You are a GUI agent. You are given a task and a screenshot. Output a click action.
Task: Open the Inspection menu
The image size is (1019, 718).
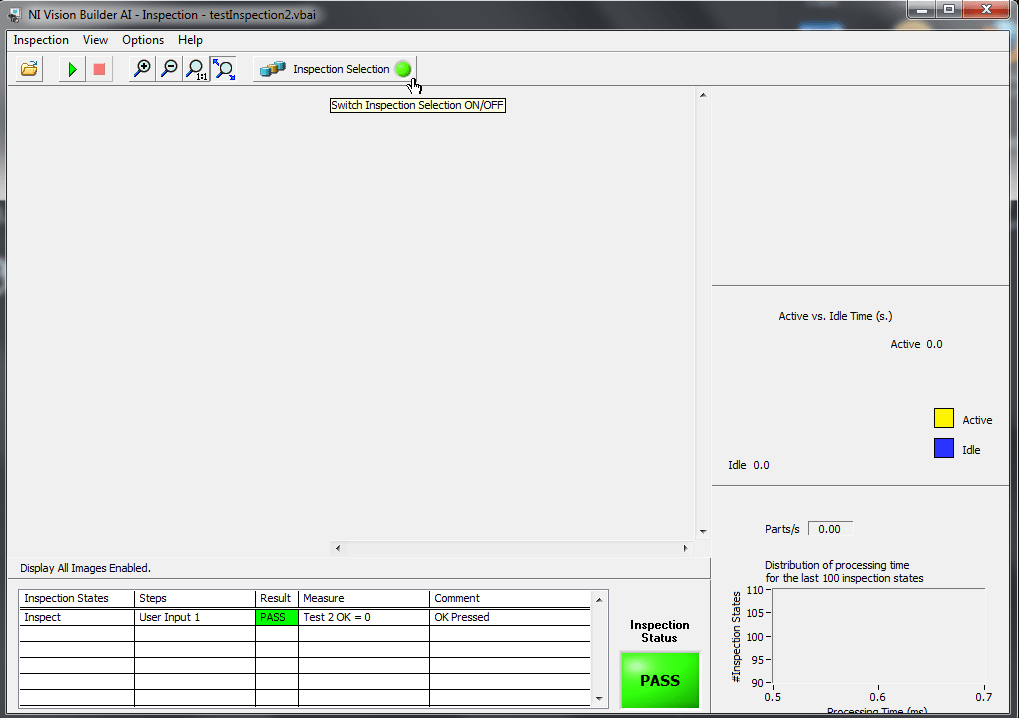tap(40, 40)
